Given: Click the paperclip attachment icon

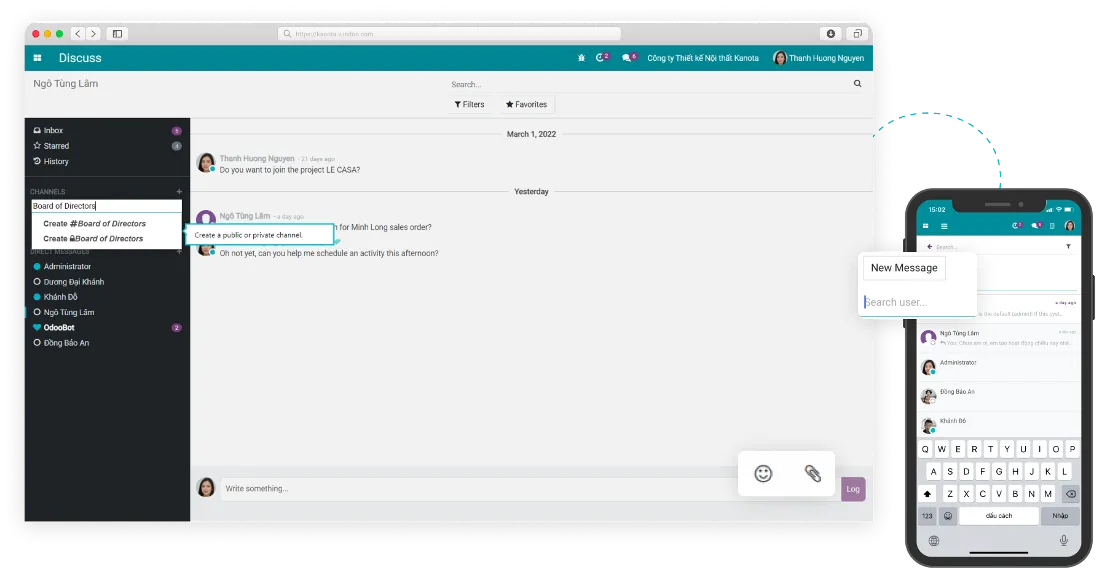Looking at the screenshot, I should [x=813, y=474].
